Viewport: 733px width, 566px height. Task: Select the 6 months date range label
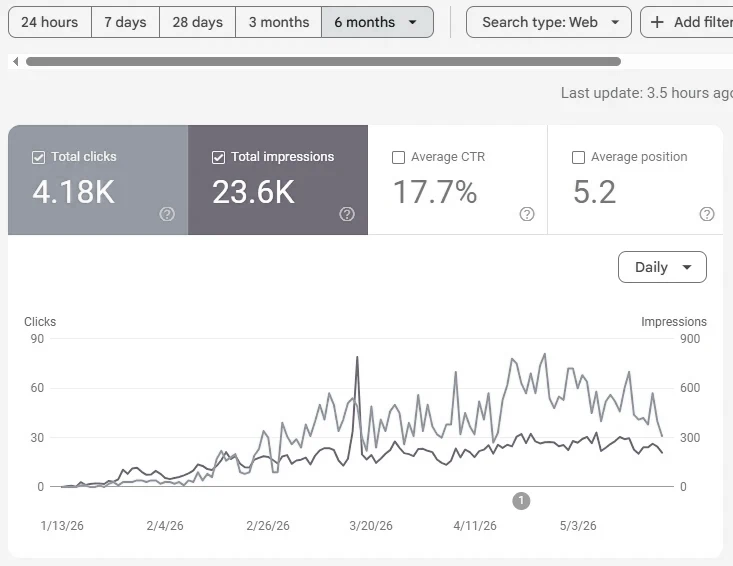[365, 22]
